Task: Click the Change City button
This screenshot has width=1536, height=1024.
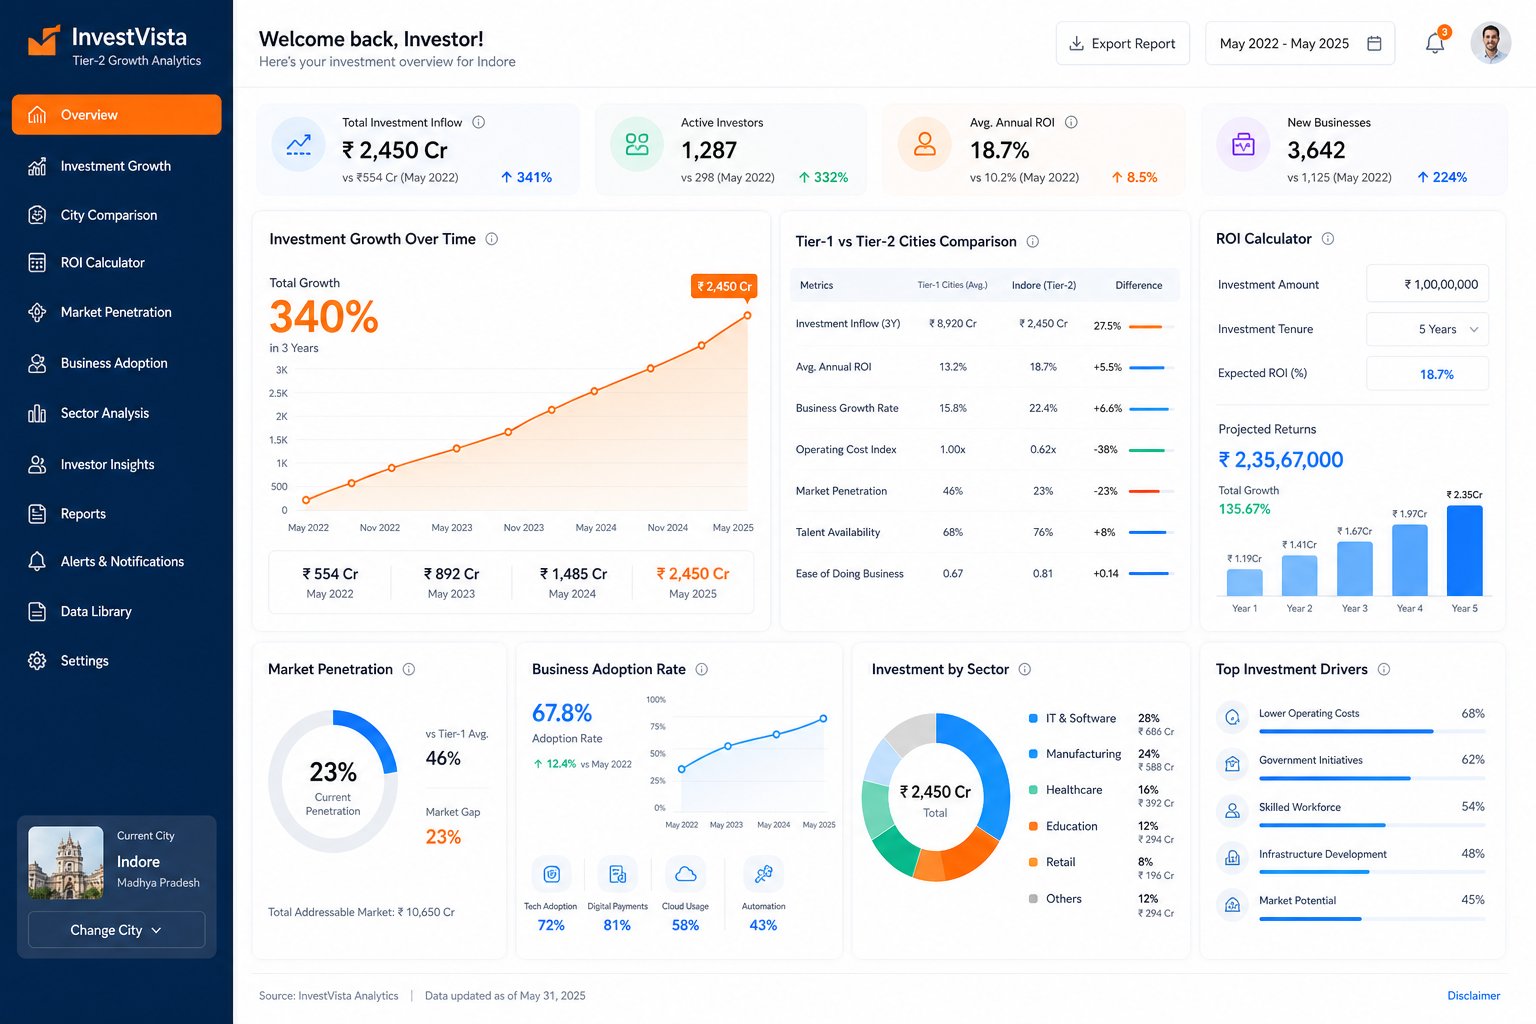Action: point(116,930)
